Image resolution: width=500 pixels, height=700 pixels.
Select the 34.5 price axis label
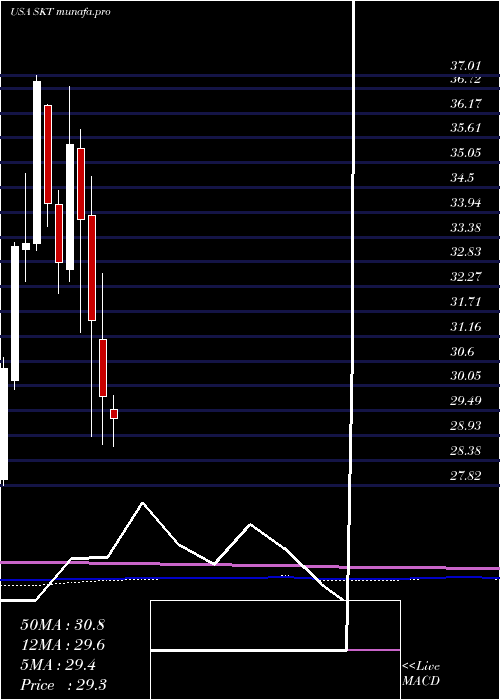click(x=462, y=178)
